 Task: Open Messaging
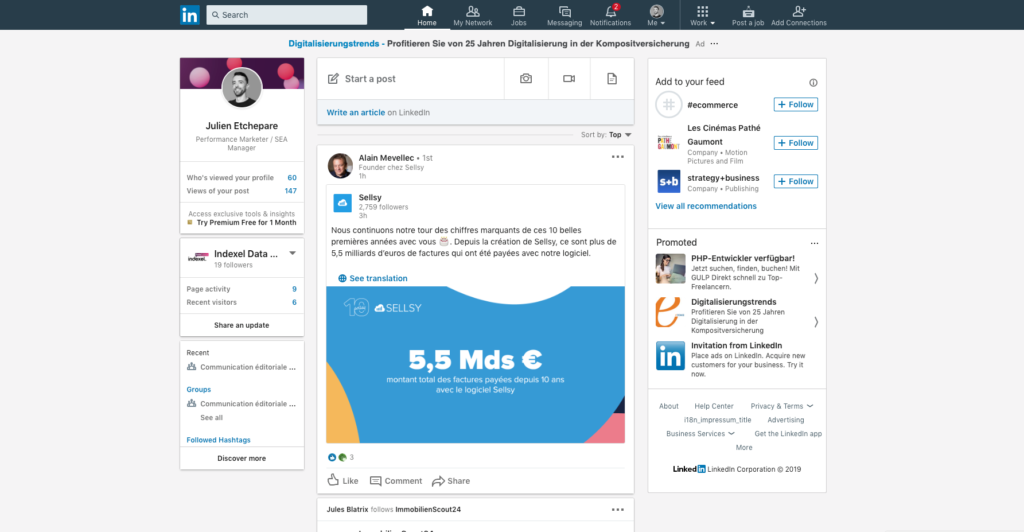pyautogui.click(x=564, y=16)
